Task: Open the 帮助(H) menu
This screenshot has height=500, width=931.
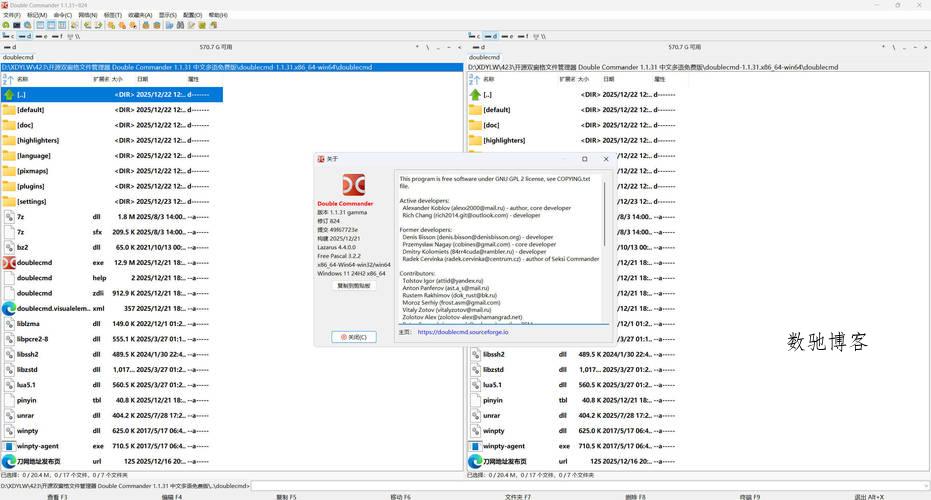Action: pyautogui.click(x=218, y=15)
